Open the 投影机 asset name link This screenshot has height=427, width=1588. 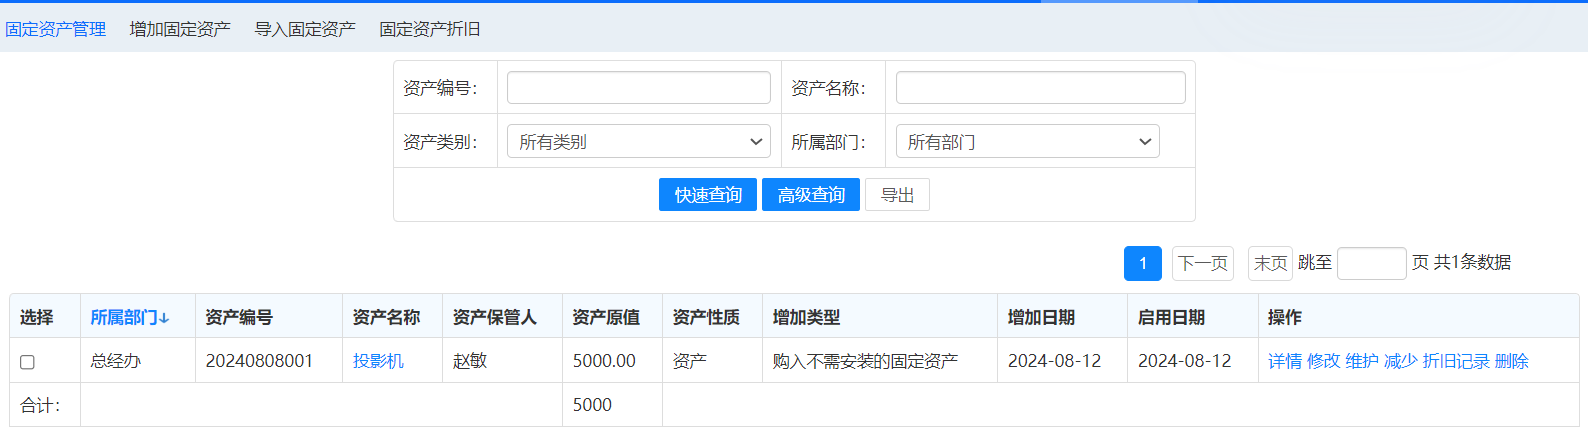click(x=378, y=361)
